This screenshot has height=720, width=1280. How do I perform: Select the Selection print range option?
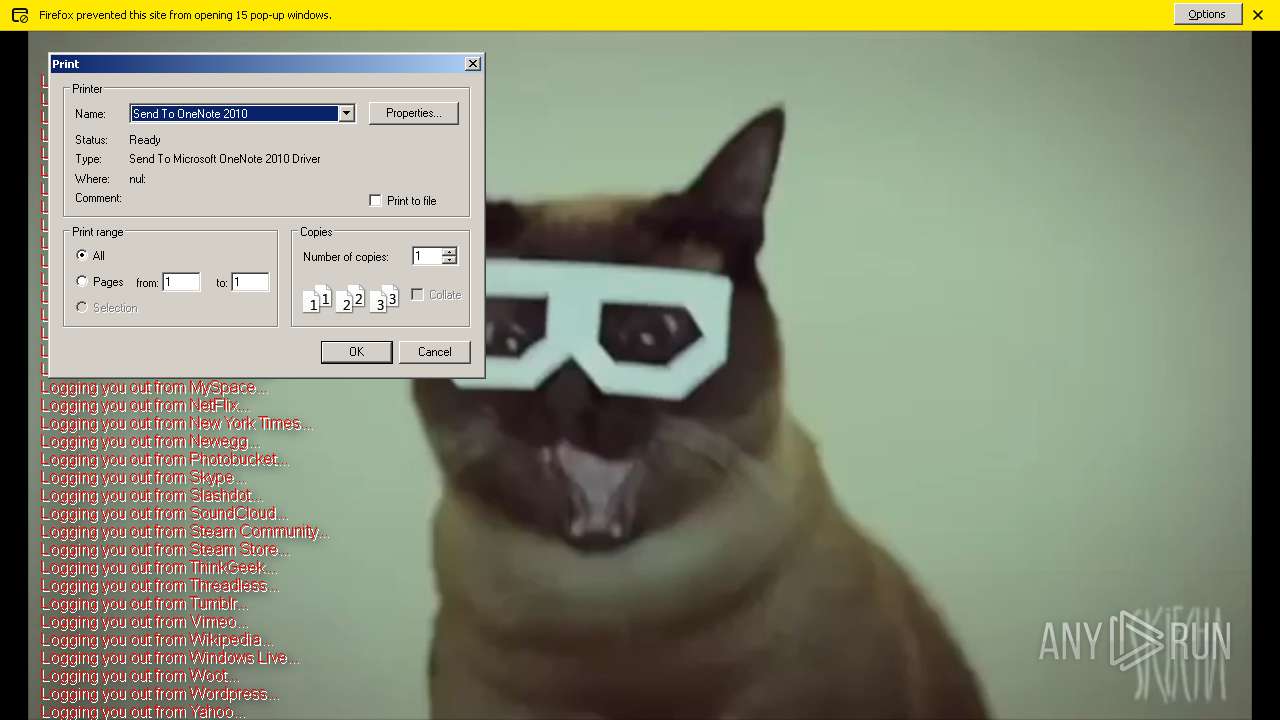82,307
